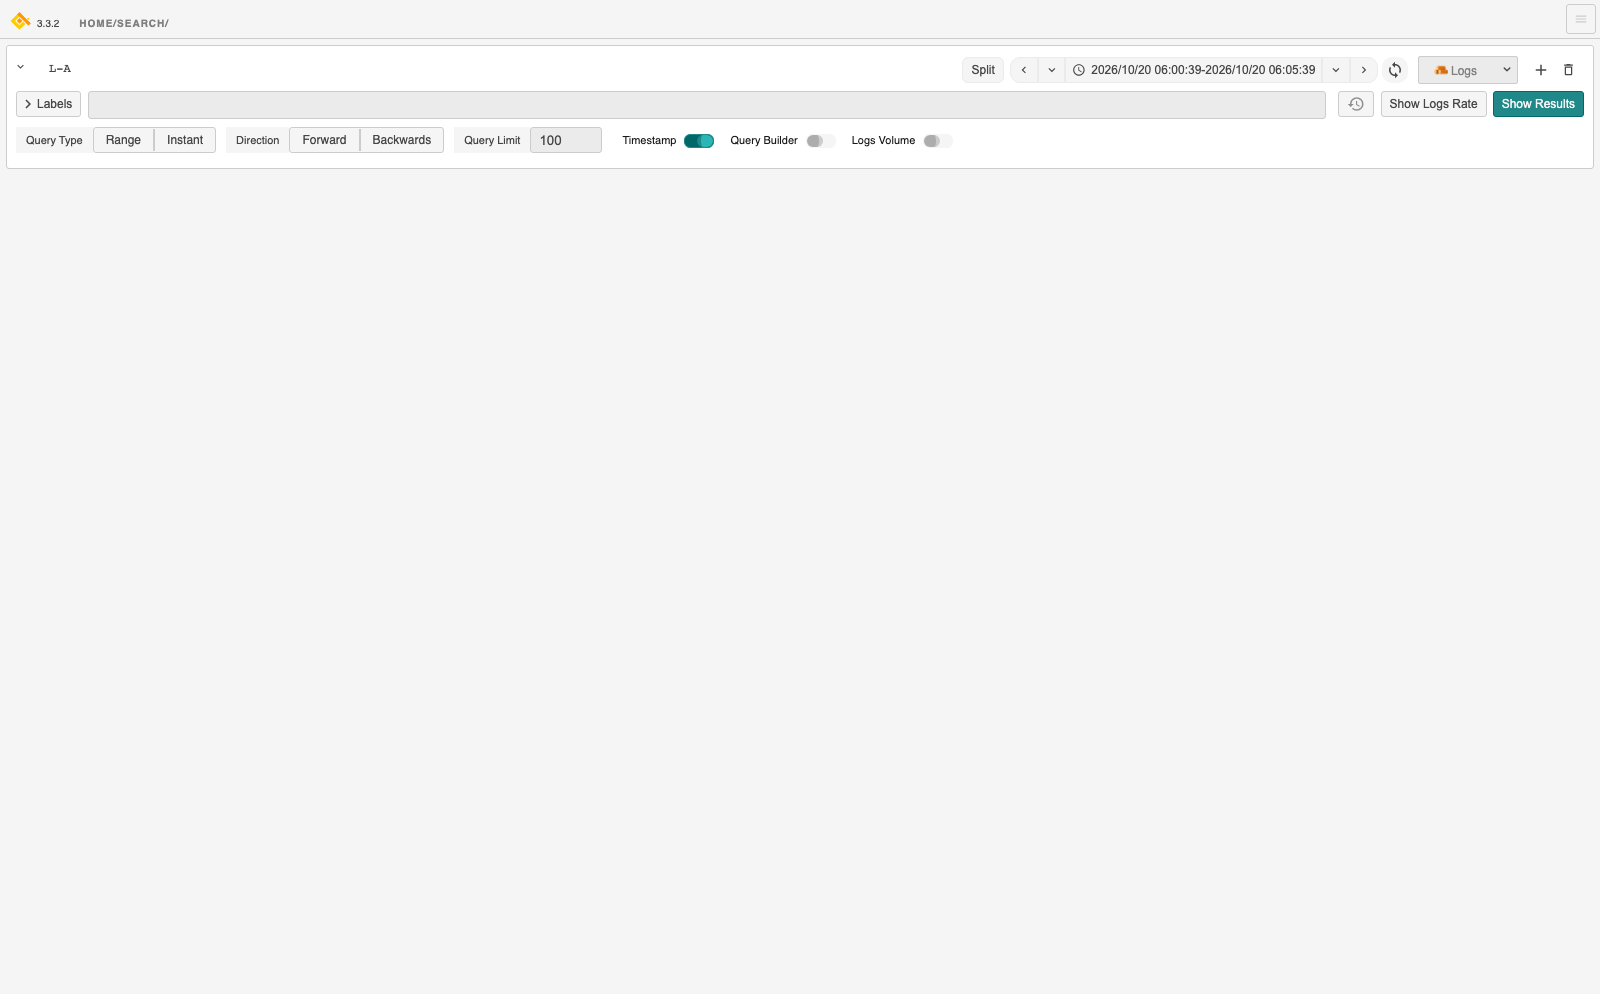Expand the Labels browser

tap(48, 104)
